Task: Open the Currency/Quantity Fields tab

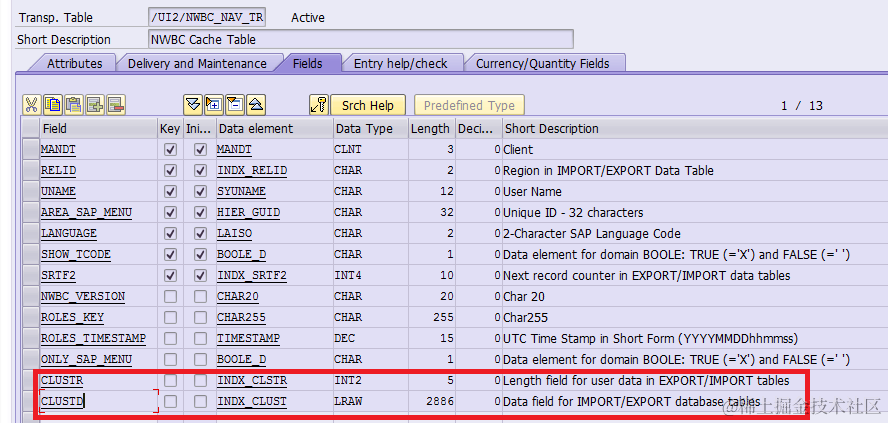Action: click(x=543, y=63)
